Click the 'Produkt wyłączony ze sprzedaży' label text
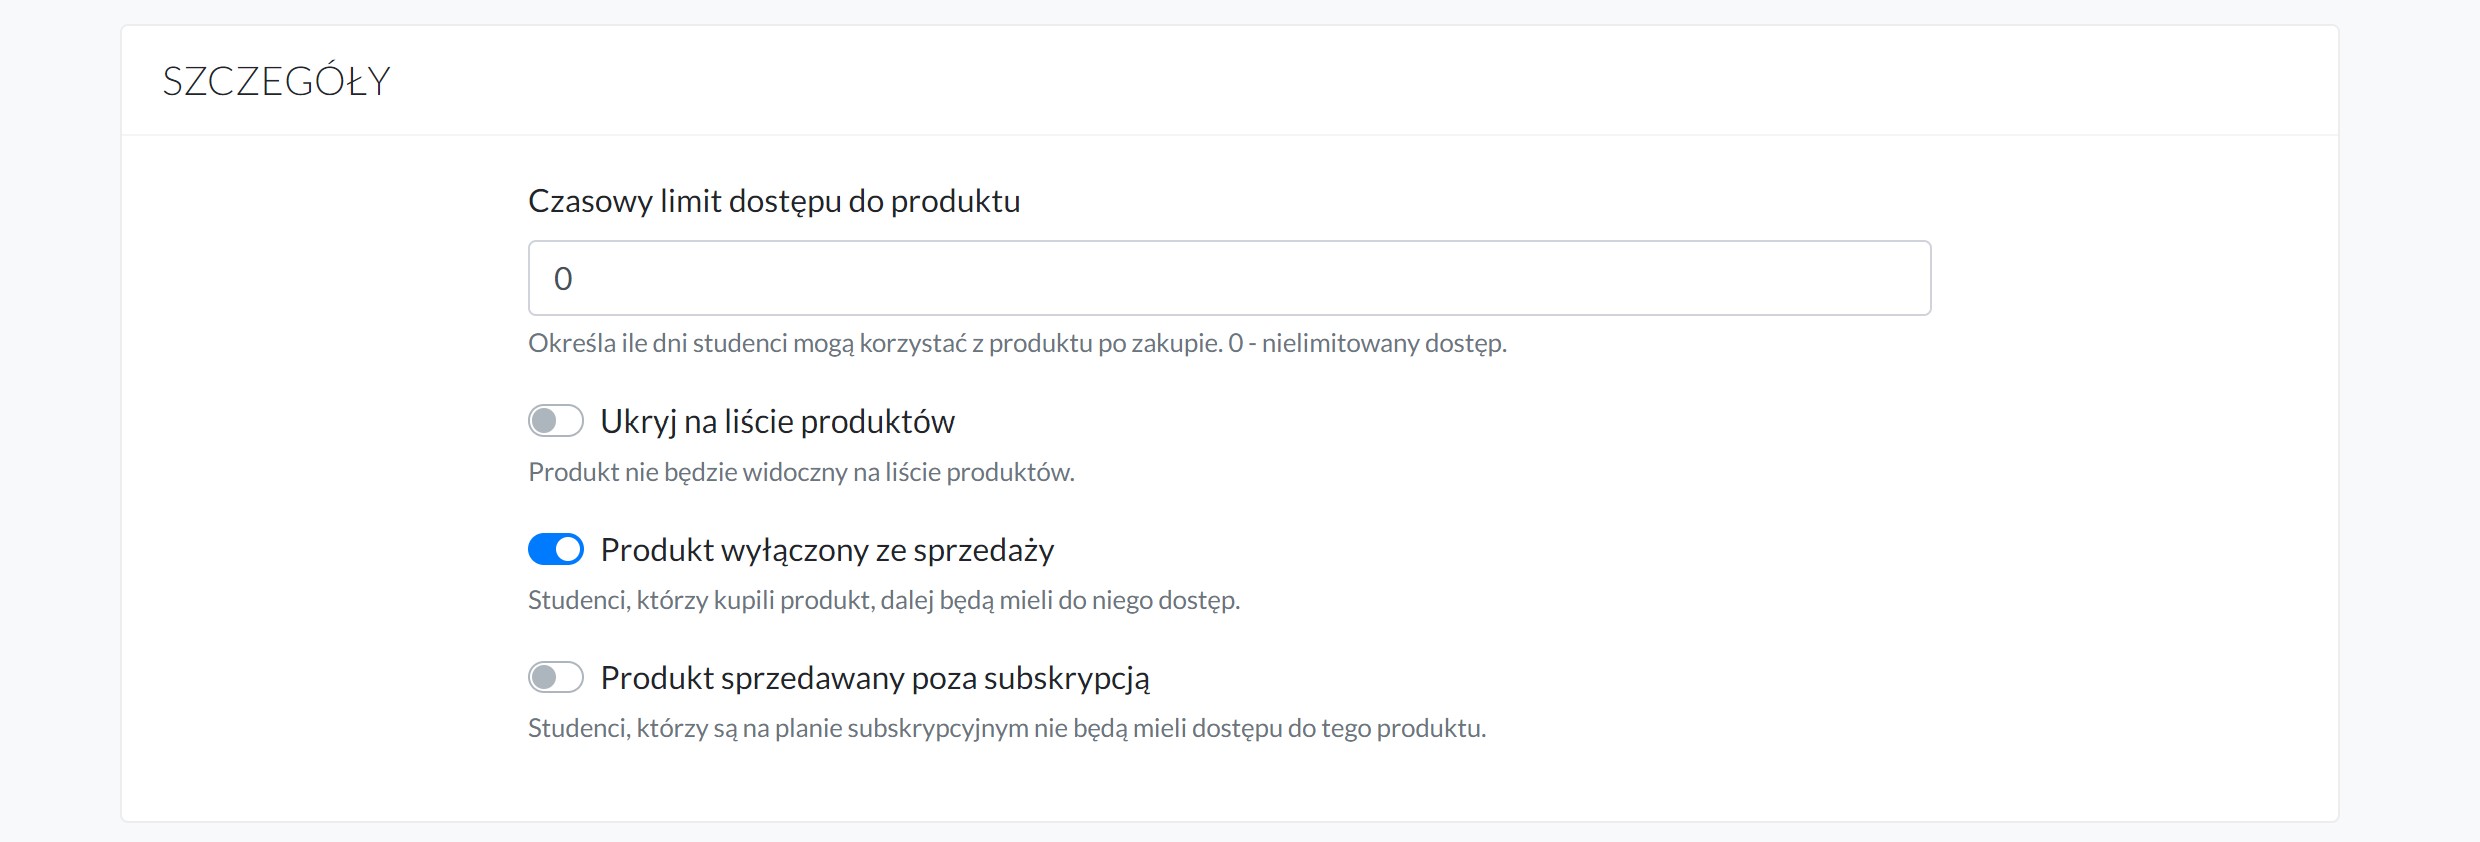2480x842 pixels. 827,550
